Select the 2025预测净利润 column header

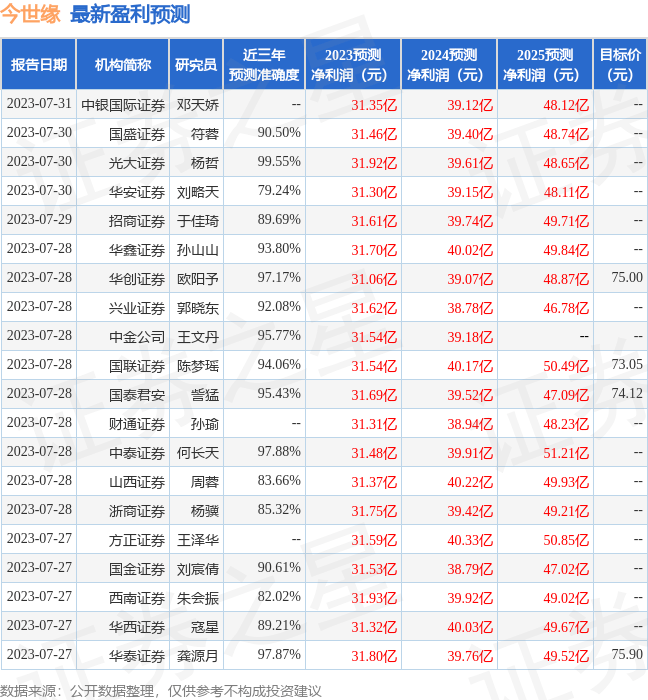(545, 65)
